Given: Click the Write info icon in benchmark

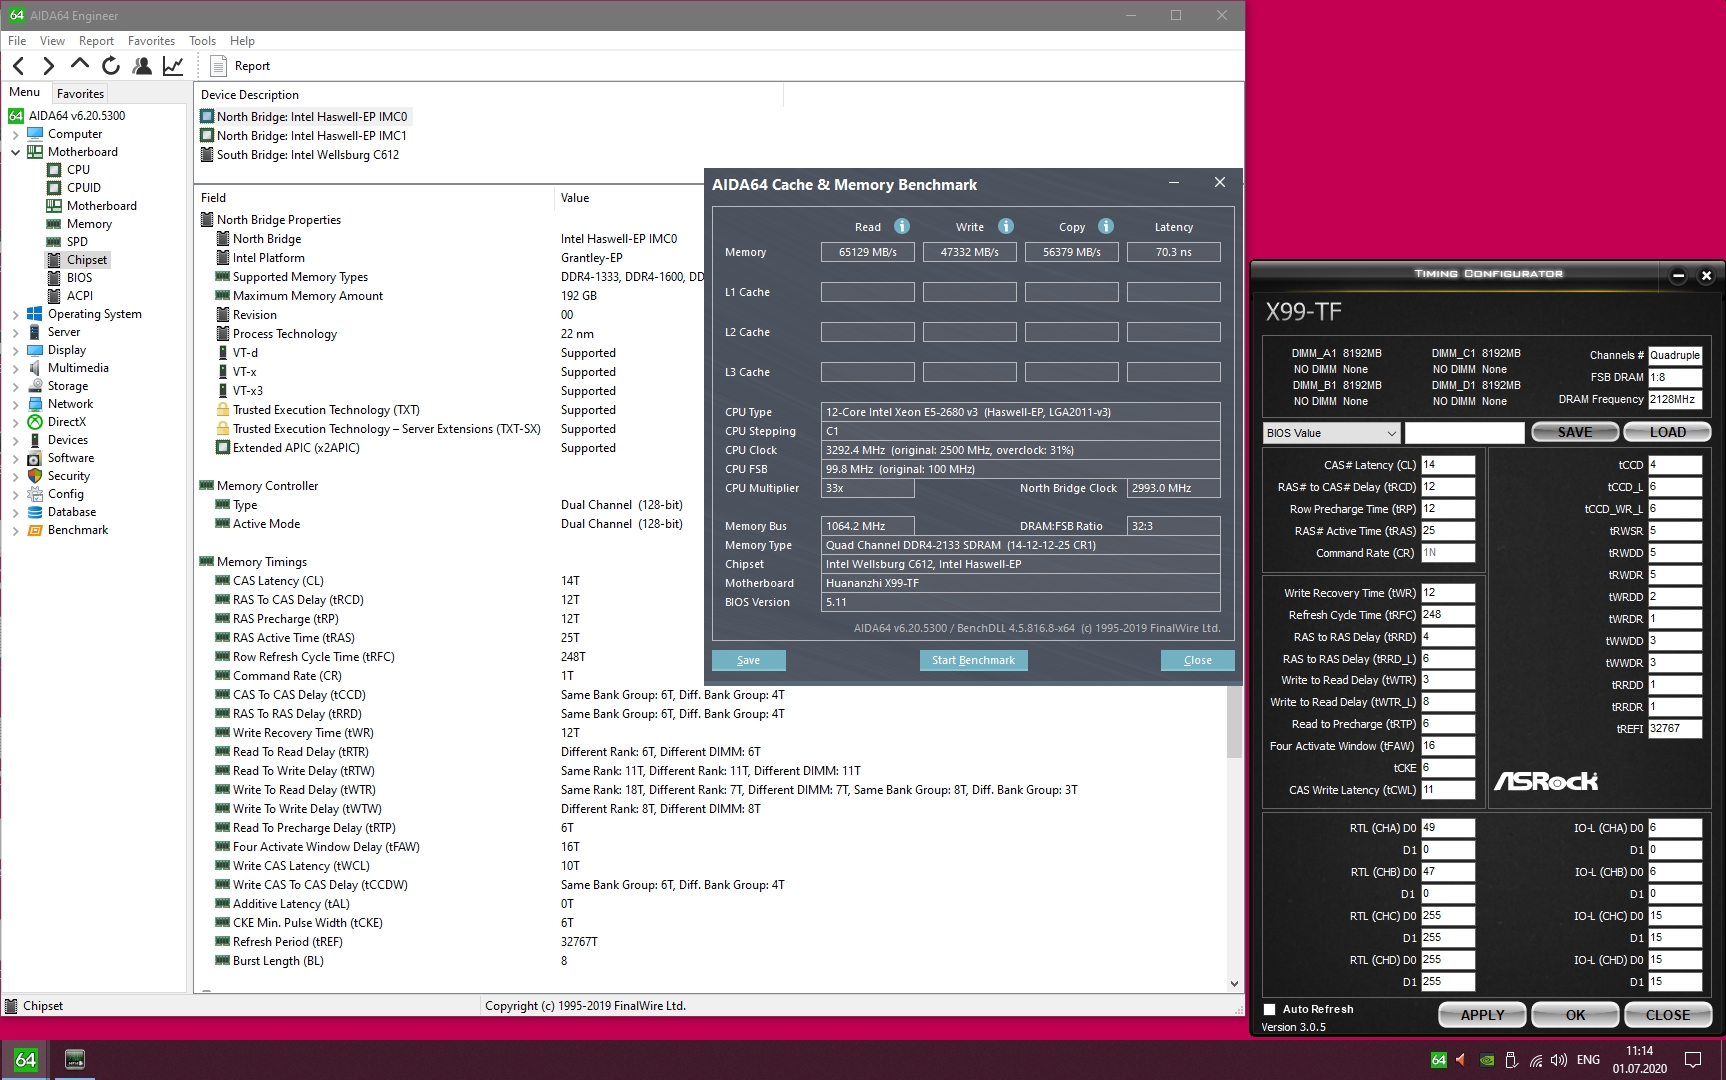Looking at the screenshot, I should point(1006,226).
